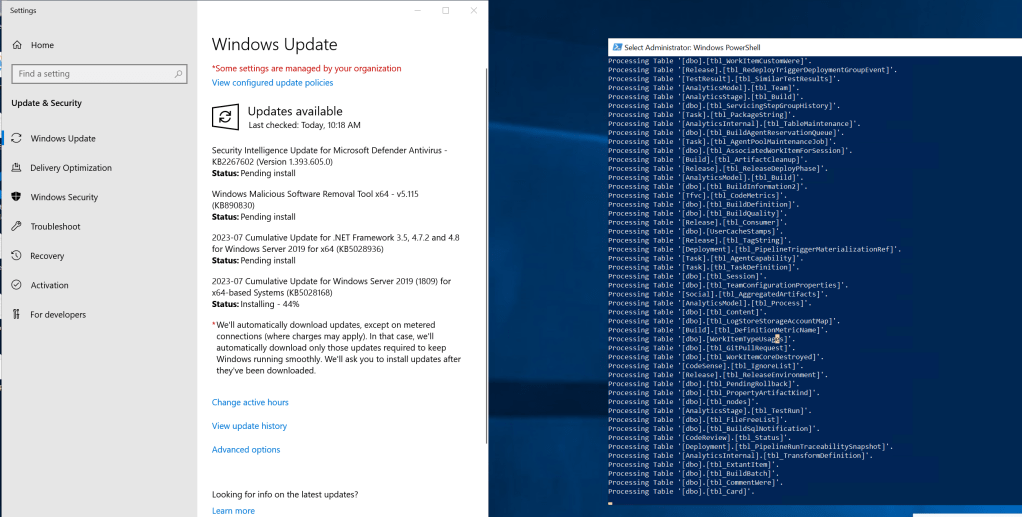Maximize the Settings window

[446, 10]
